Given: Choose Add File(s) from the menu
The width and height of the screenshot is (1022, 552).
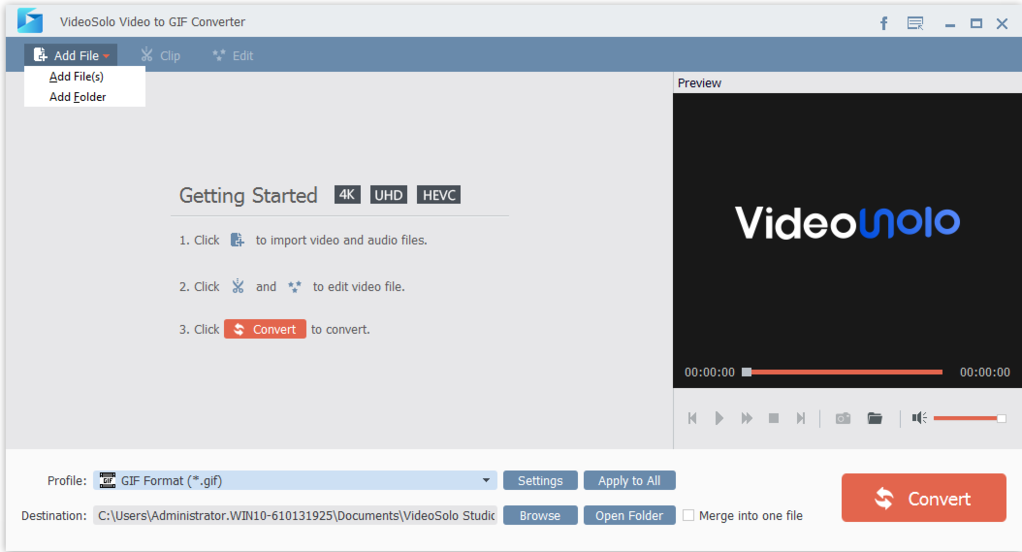Looking at the screenshot, I should [x=76, y=76].
